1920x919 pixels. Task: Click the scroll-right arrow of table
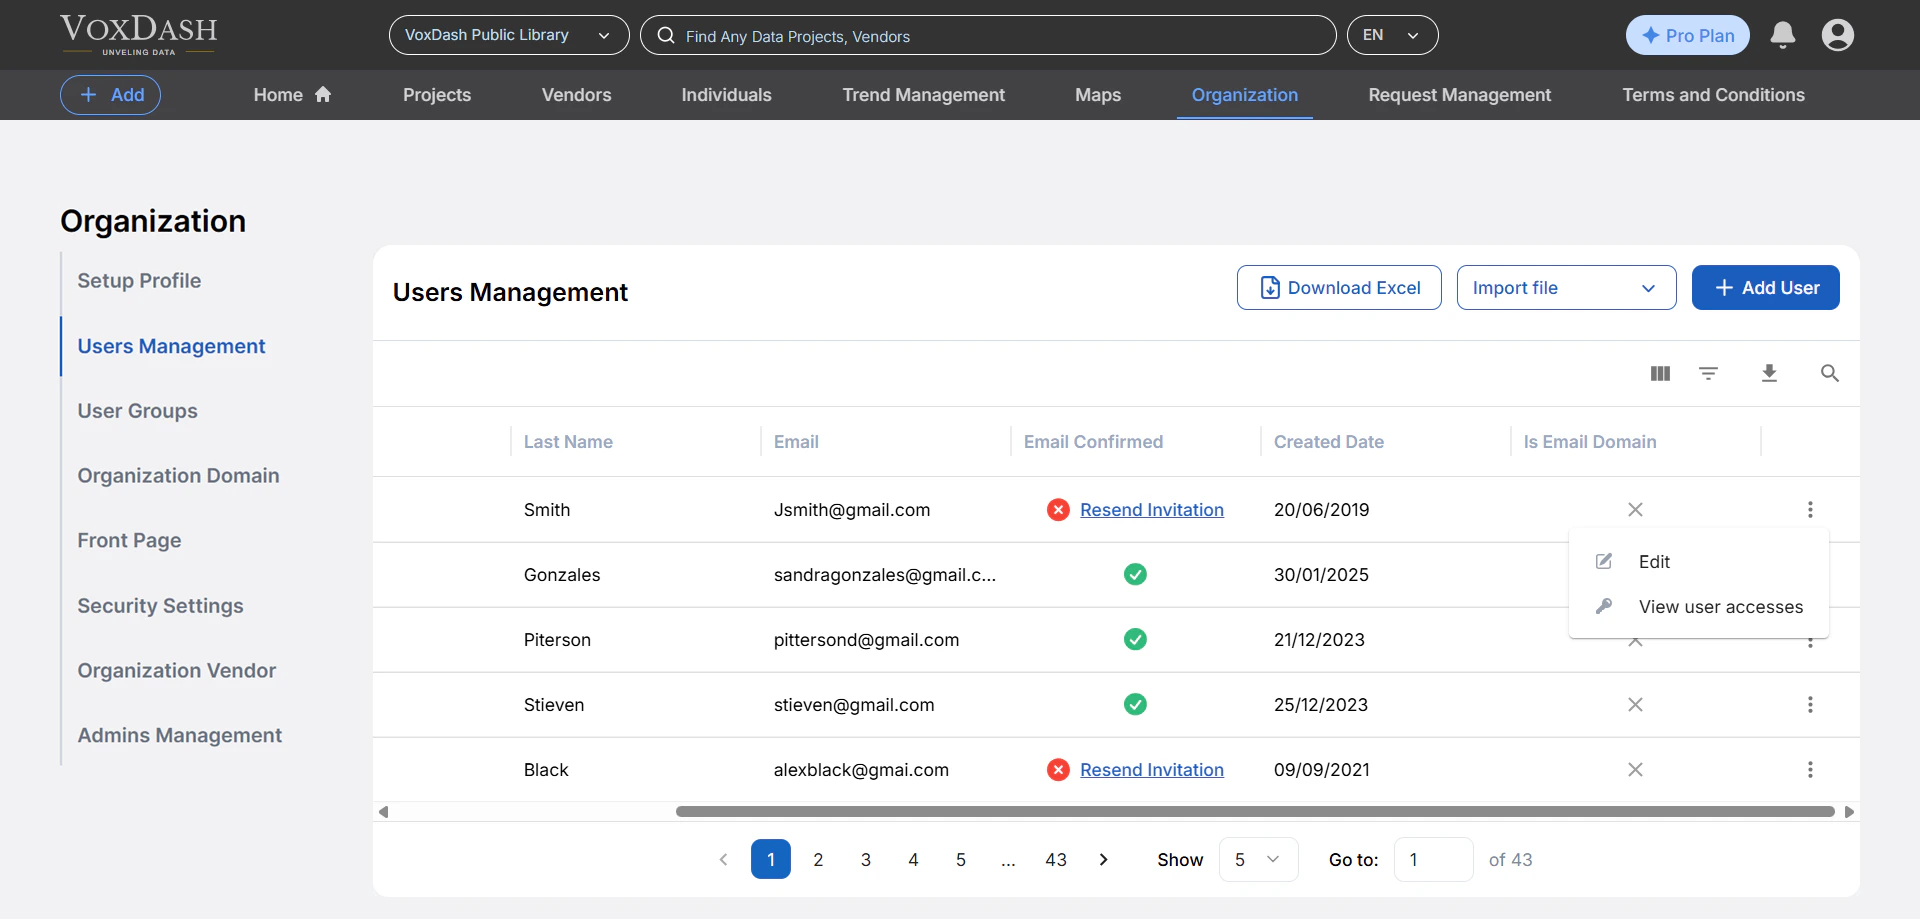[x=1849, y=812]
